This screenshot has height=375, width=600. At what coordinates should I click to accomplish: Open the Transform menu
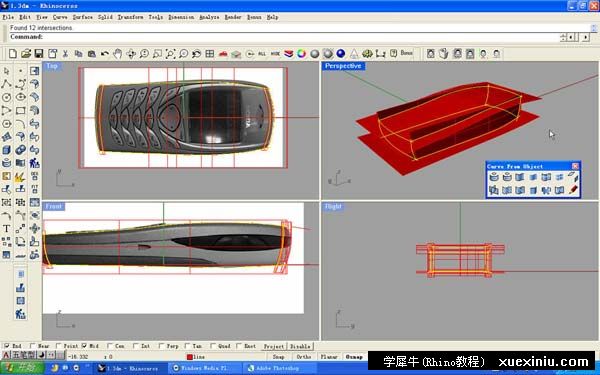click(130, 17)
